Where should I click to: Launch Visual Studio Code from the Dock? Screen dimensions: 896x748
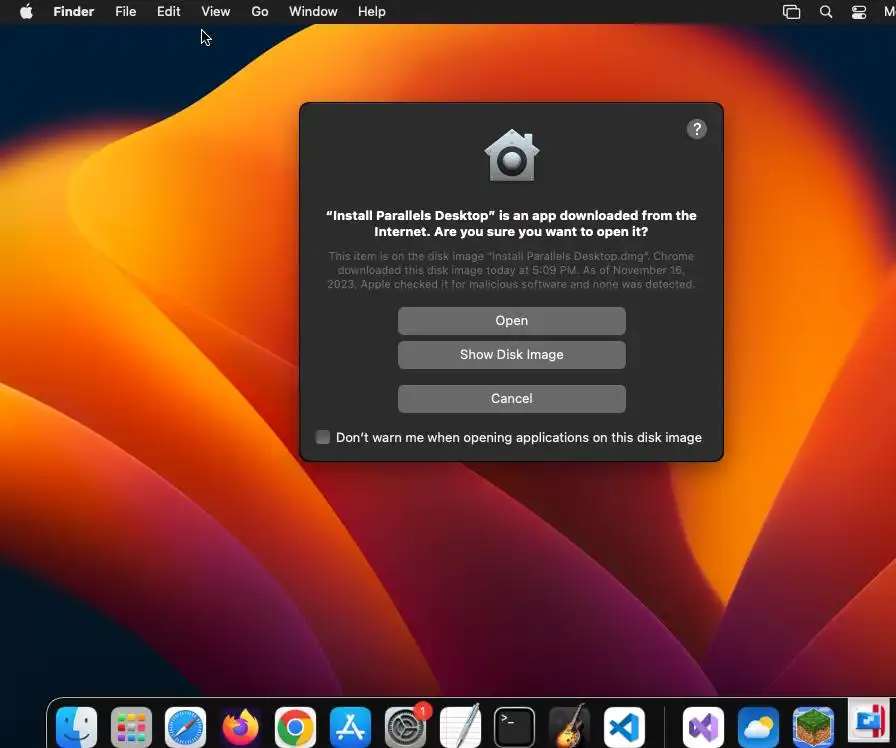click(624, 727)
